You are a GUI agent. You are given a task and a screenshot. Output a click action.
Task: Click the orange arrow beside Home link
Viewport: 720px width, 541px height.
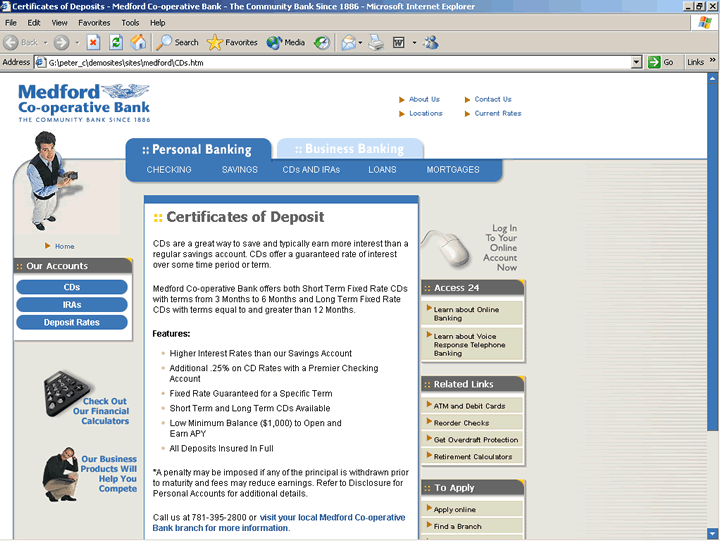click(x=47, y=246)
